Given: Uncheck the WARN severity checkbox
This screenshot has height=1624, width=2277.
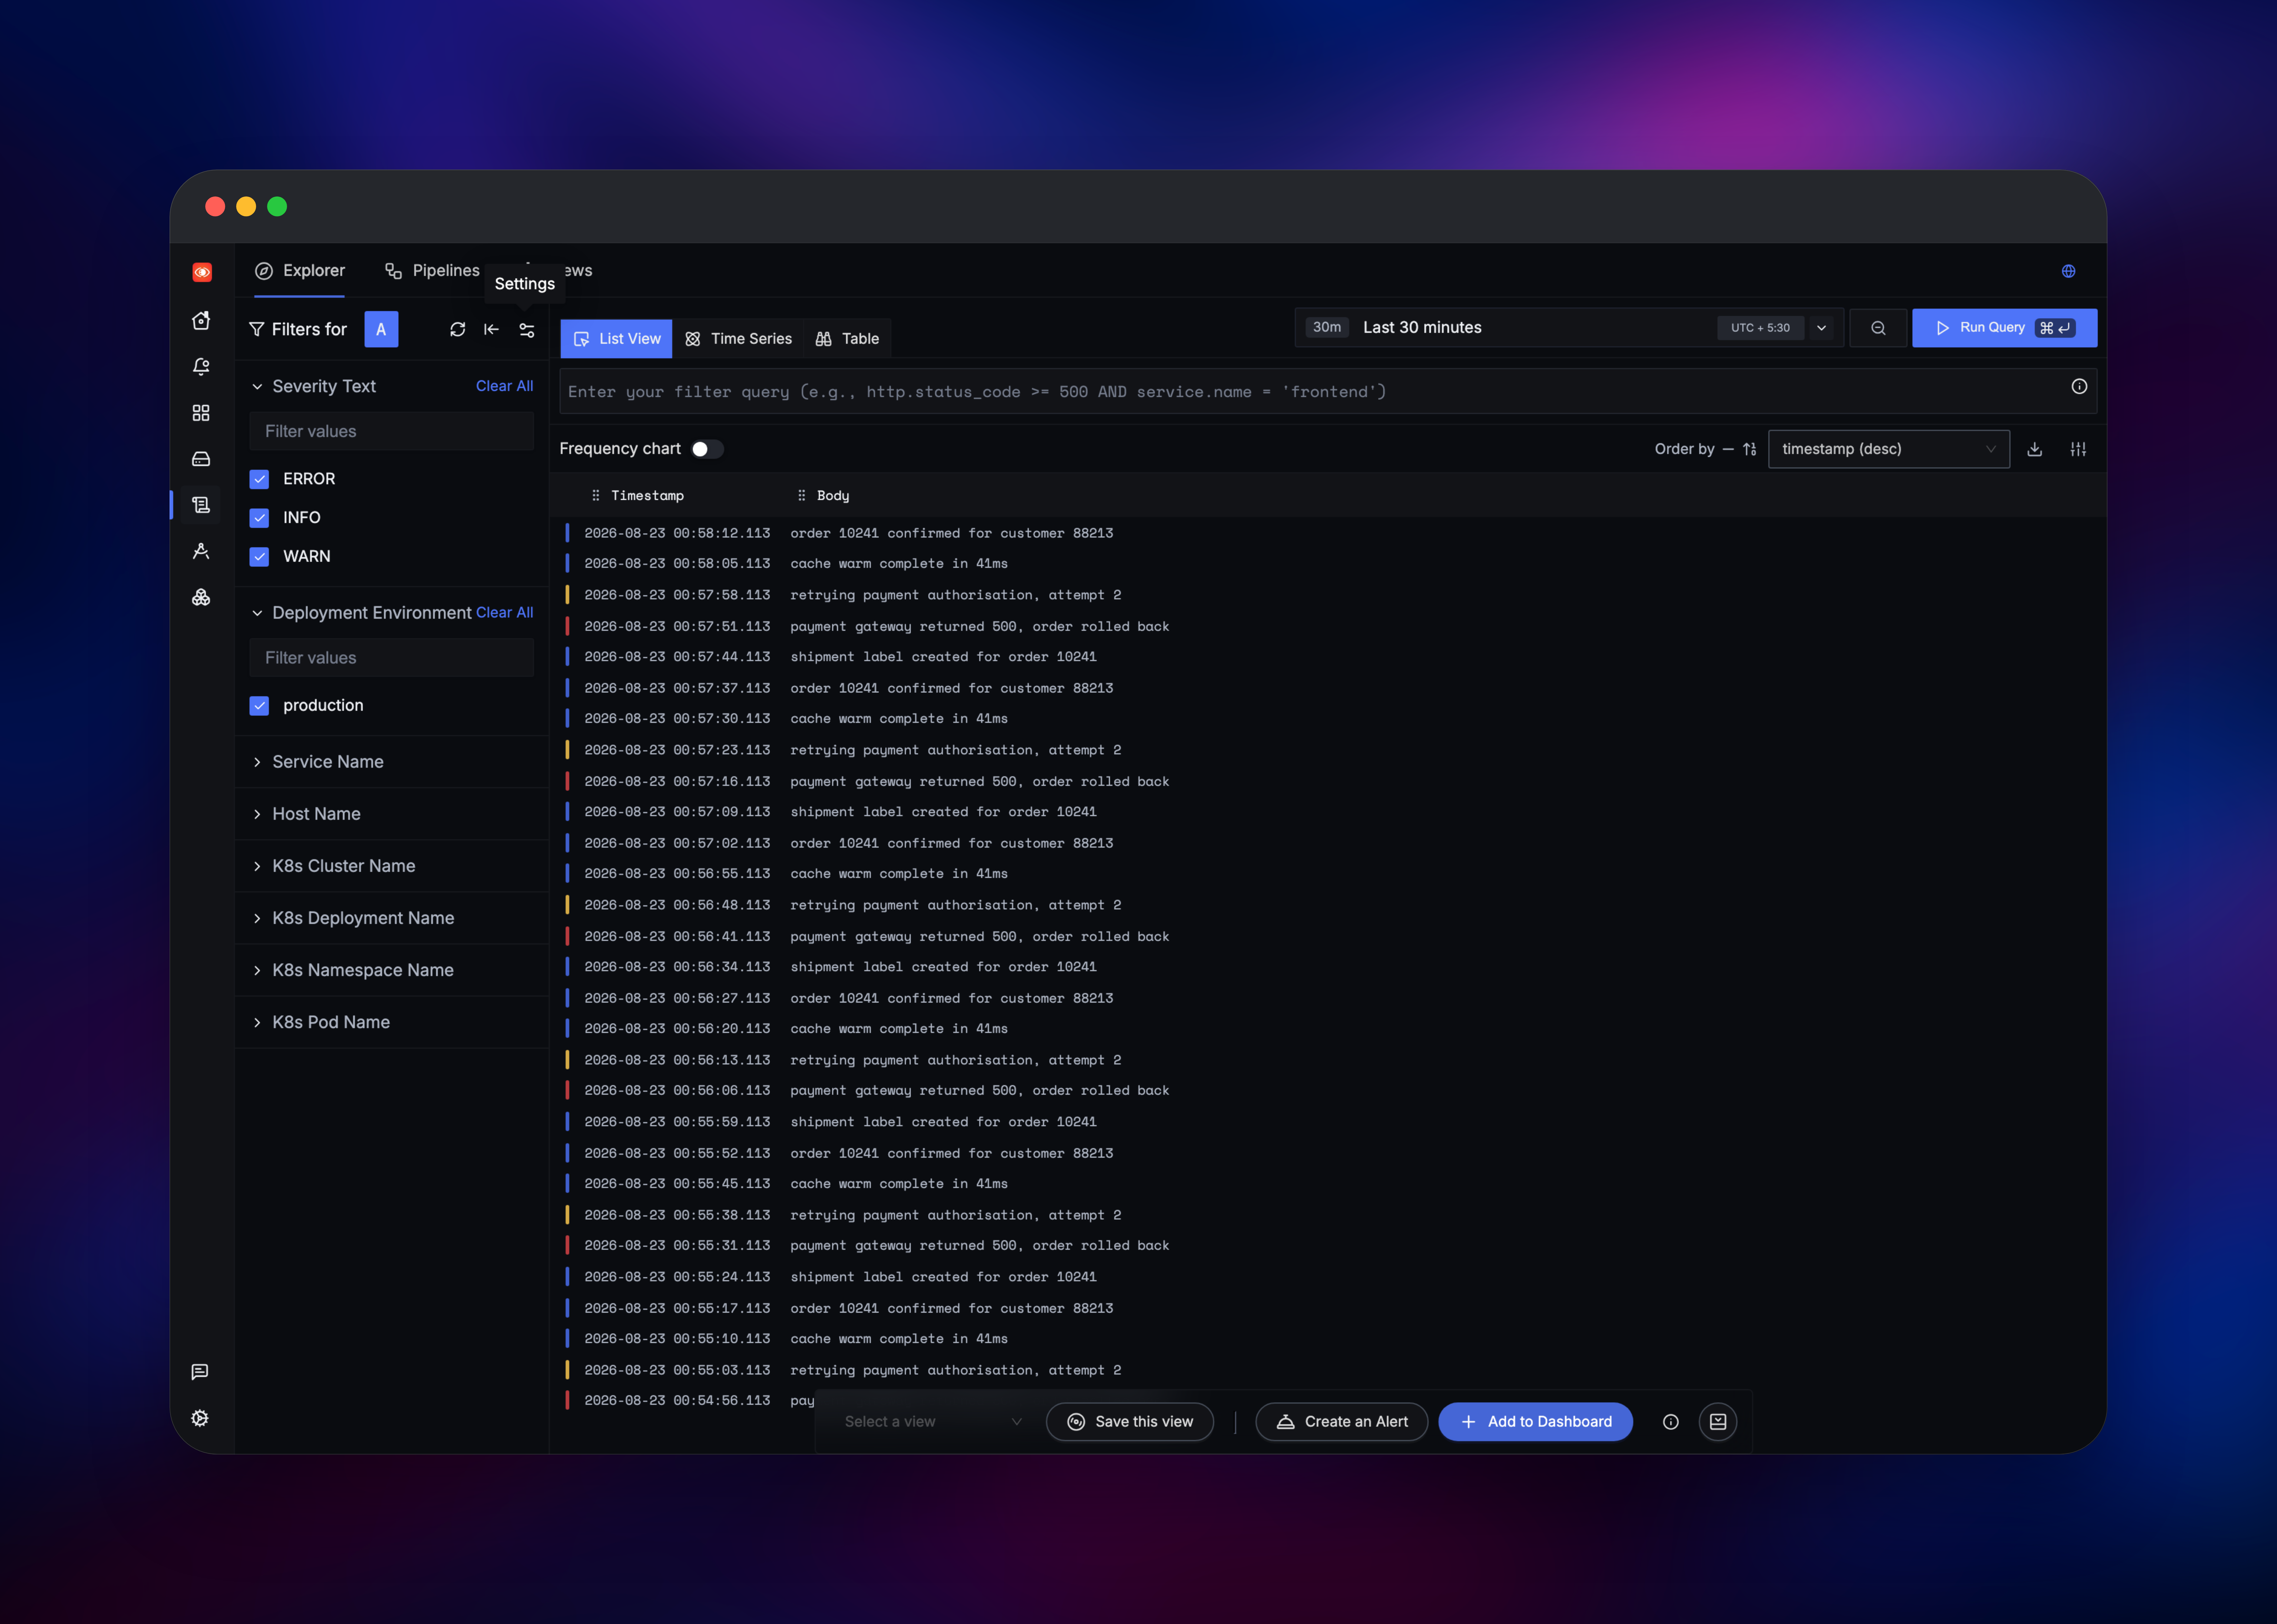Looking at the screenshot, I should pos(259,557).
